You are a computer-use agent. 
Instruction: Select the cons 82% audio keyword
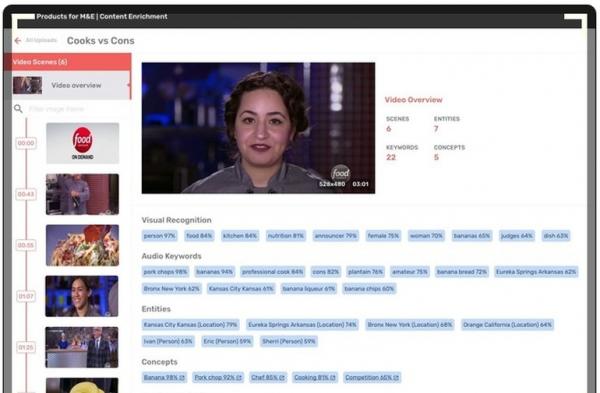[326, 272]
